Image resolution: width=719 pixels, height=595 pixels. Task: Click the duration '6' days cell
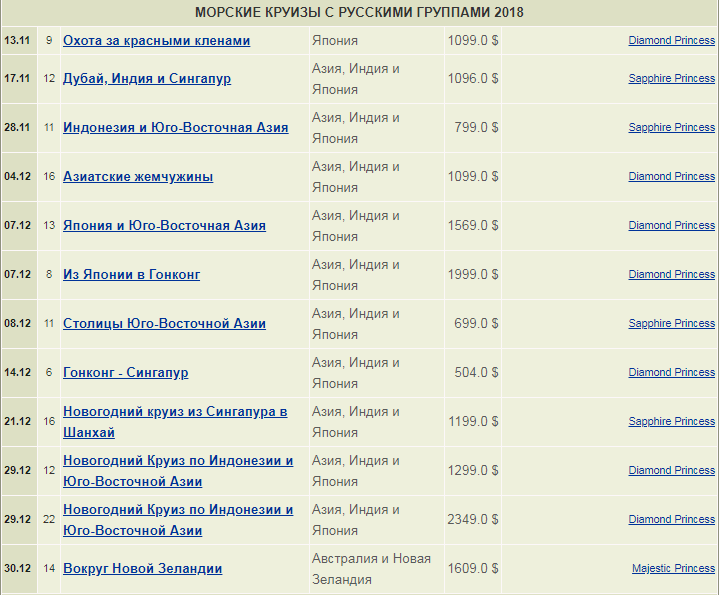click(x=49, y=373)
